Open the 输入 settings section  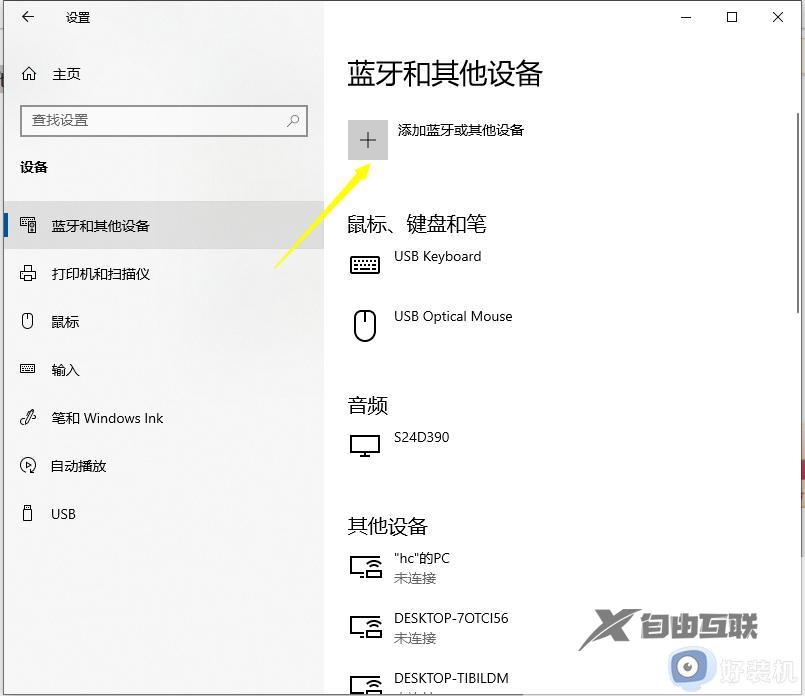66,370
